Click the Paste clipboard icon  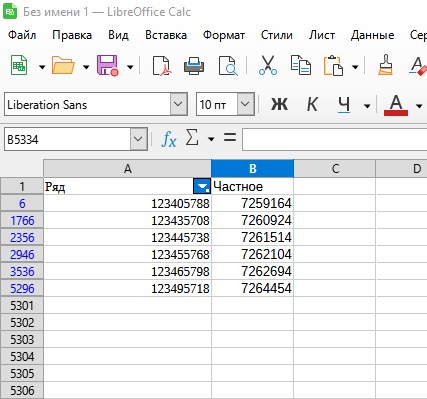(x=333, y=65)
